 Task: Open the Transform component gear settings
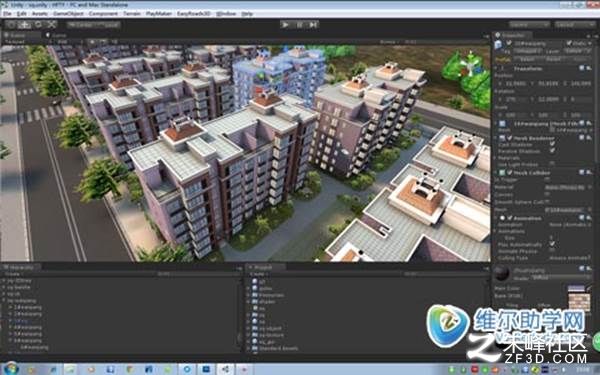click(x=589, y=68)
